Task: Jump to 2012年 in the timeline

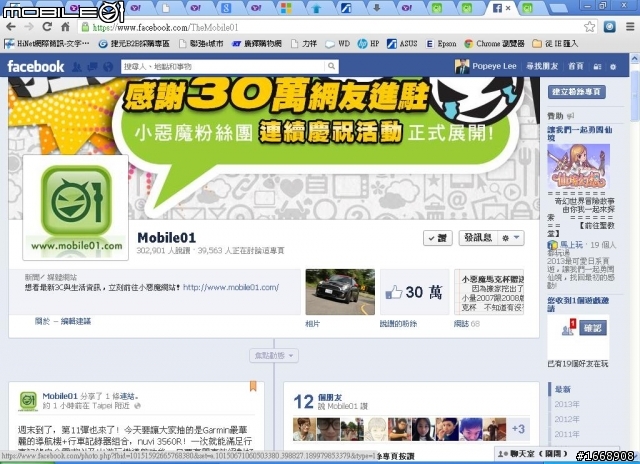Action: pyautogui.click(x=567, y=419)
